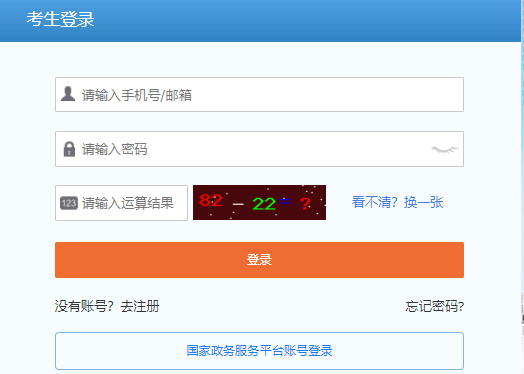Click the red question mark in captcha
524x374 pixels.
(x=305, y=204)
